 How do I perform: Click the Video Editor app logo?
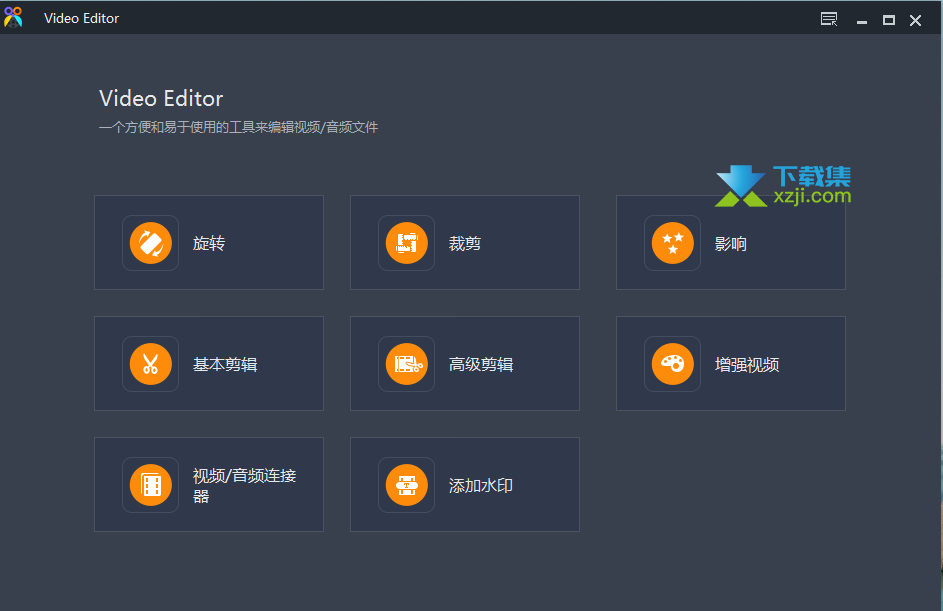point(13,17)
